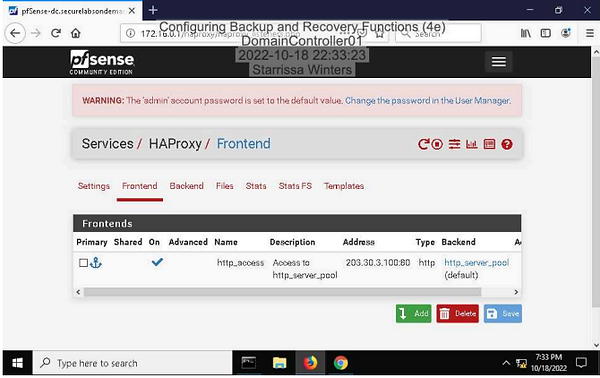
Task: Open a new browser tab
Action: [153, 10]
